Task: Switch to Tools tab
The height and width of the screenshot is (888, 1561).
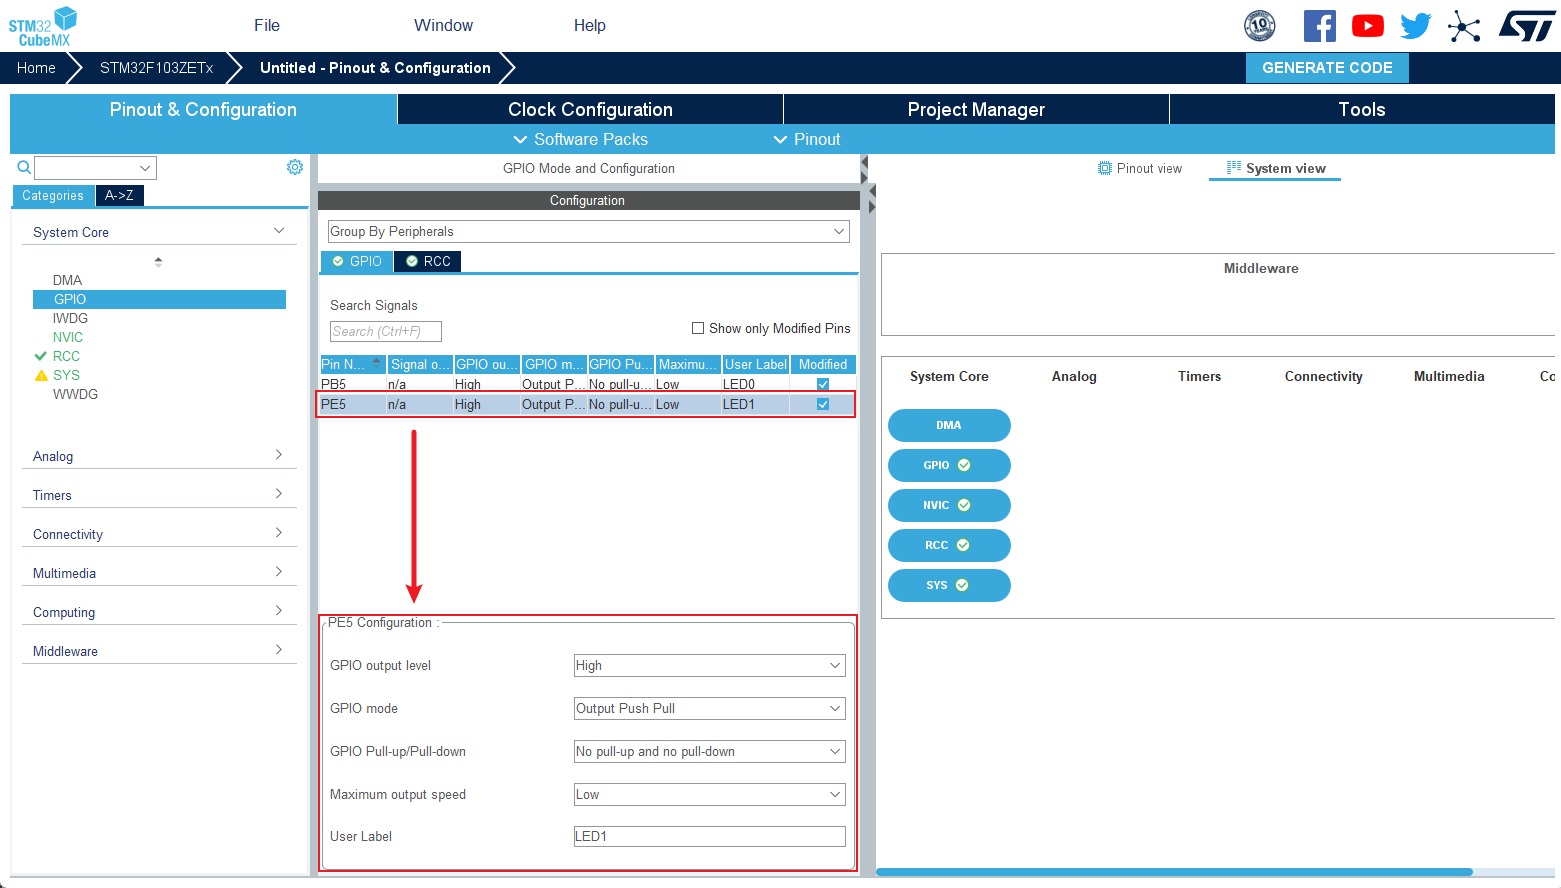Action: click(1362, 109)
